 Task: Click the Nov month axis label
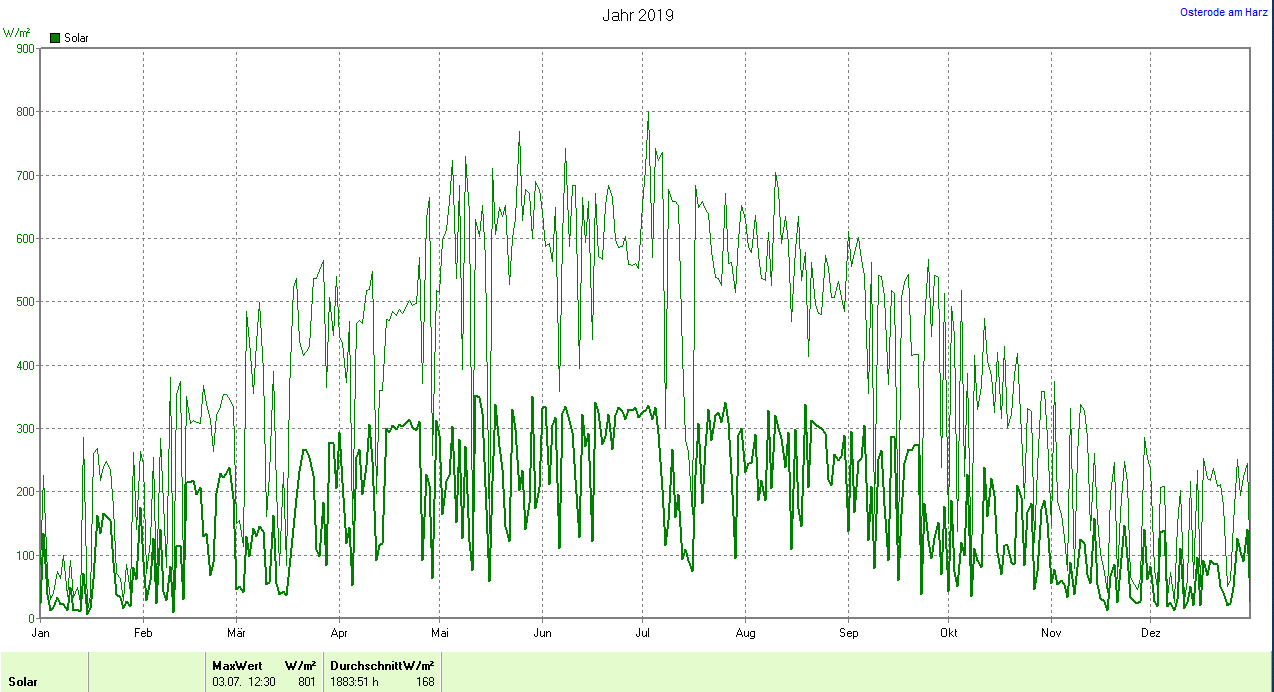pos(1050,633)
